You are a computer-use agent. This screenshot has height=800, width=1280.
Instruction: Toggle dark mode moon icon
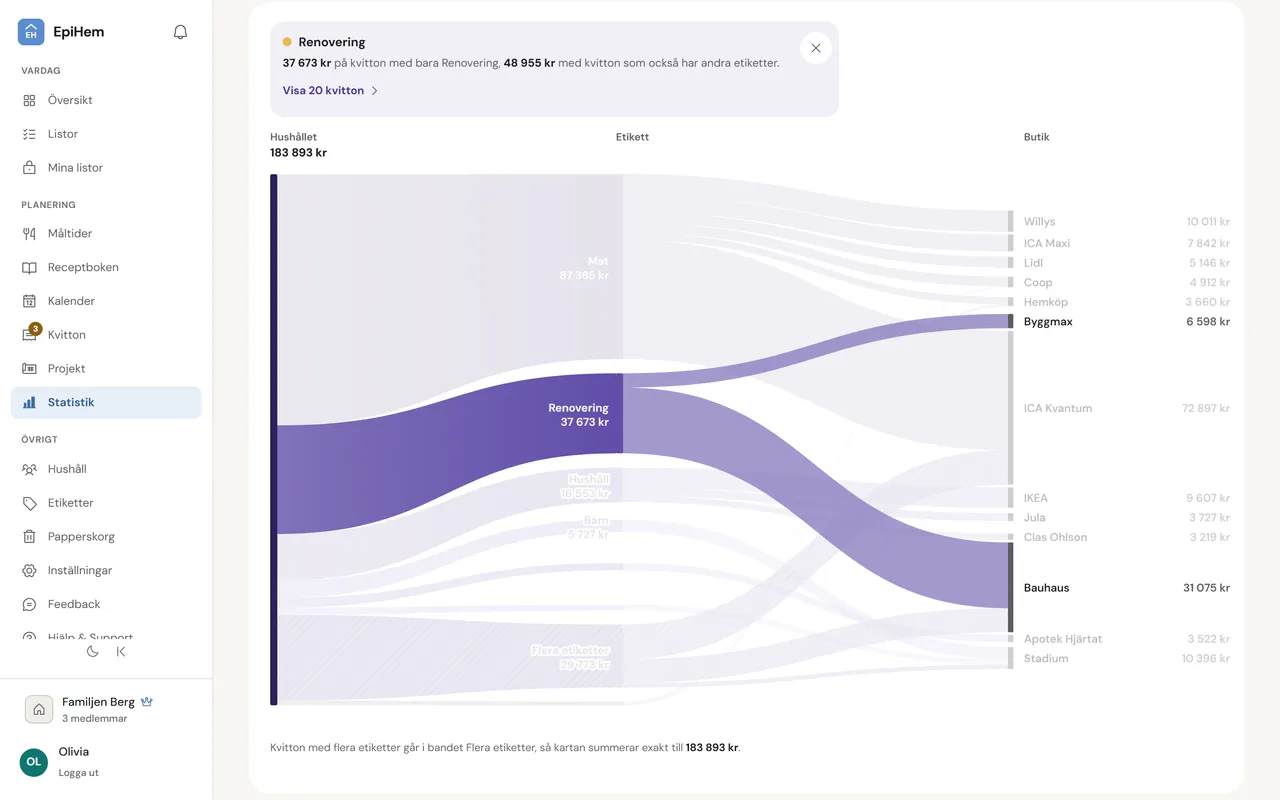[93, 651]
